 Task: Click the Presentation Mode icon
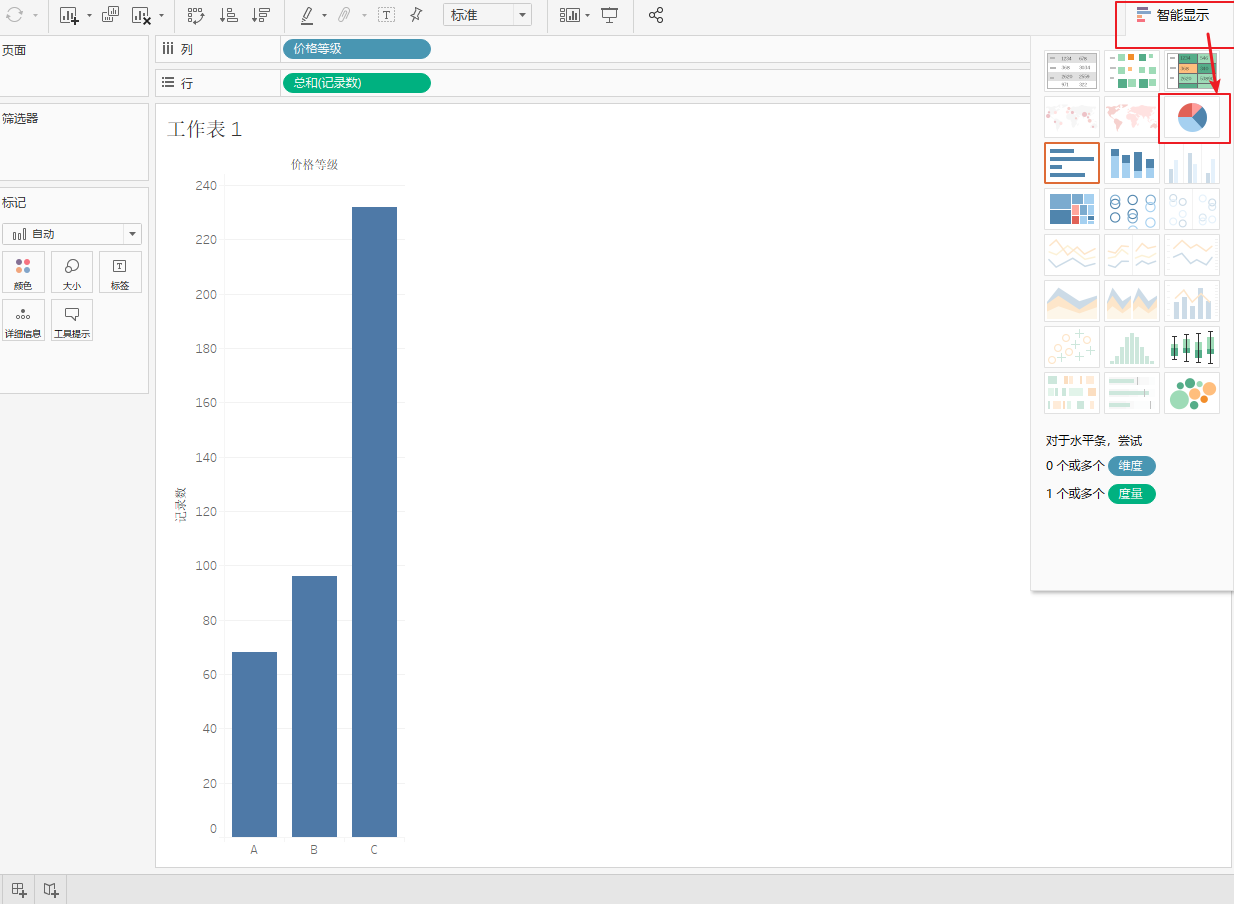point(609,15)
